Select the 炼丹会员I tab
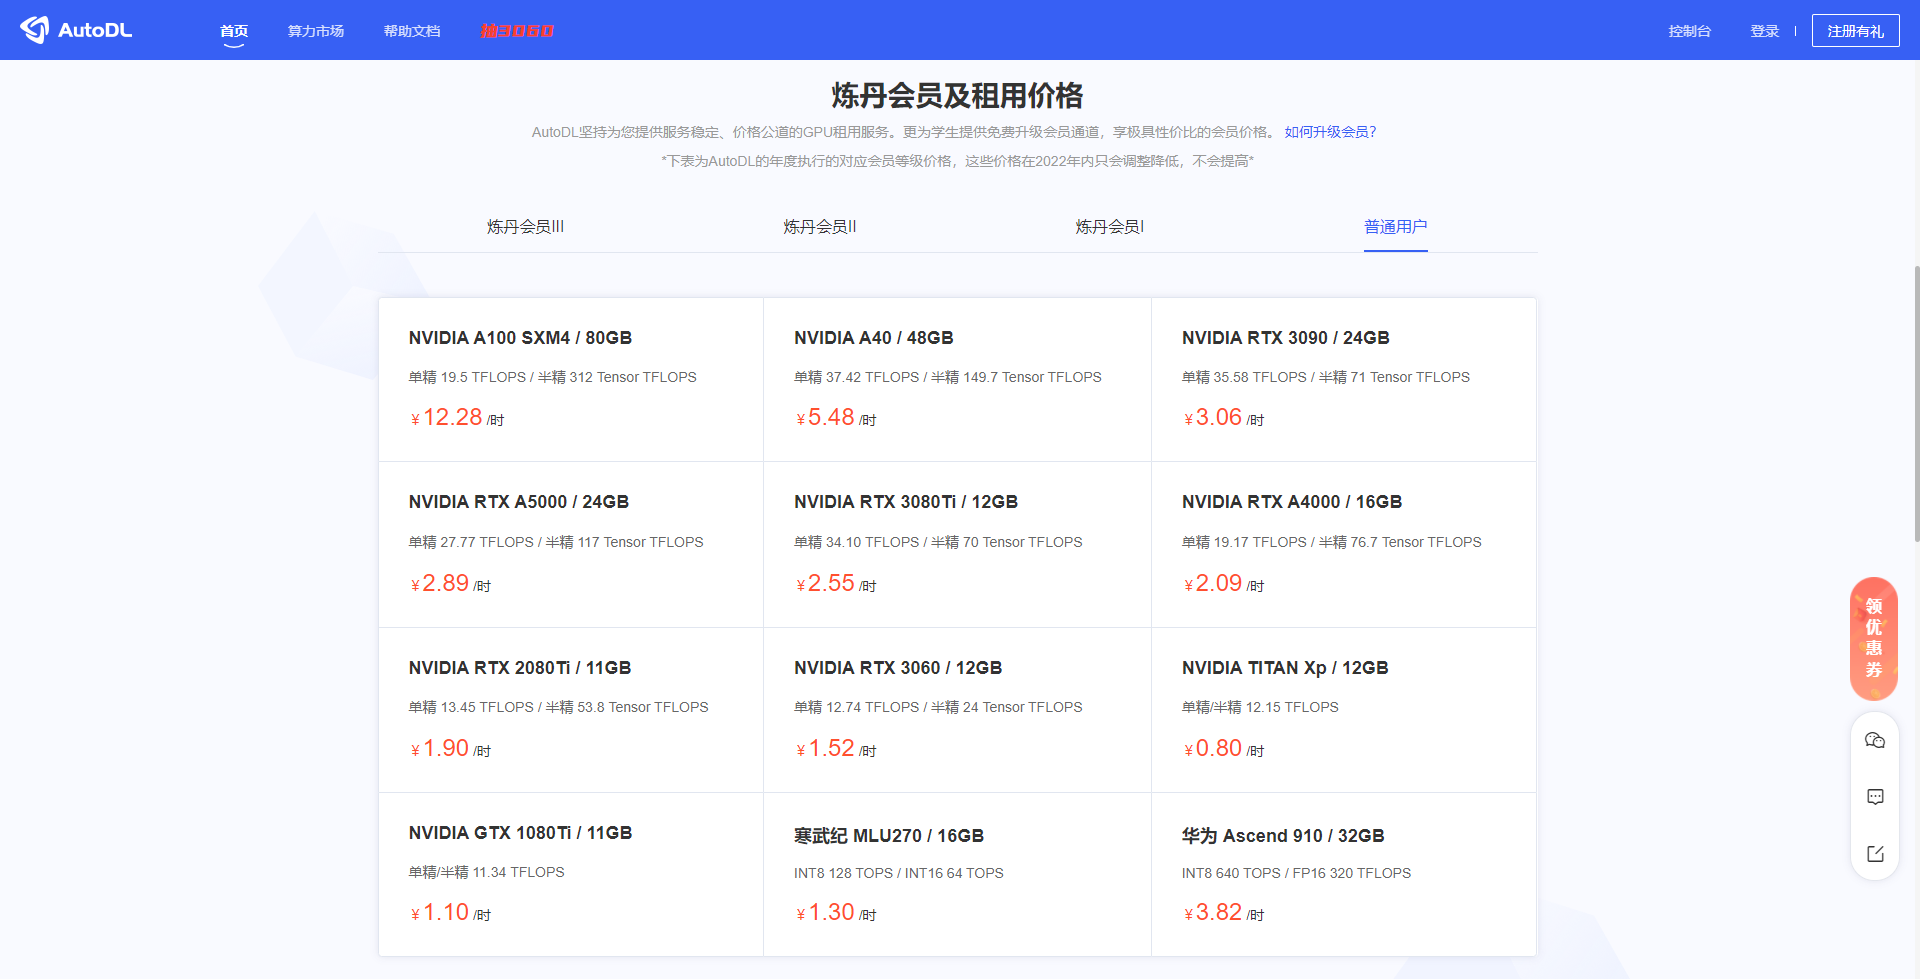Viewport: 1920px width, 979px height. 1109,227
